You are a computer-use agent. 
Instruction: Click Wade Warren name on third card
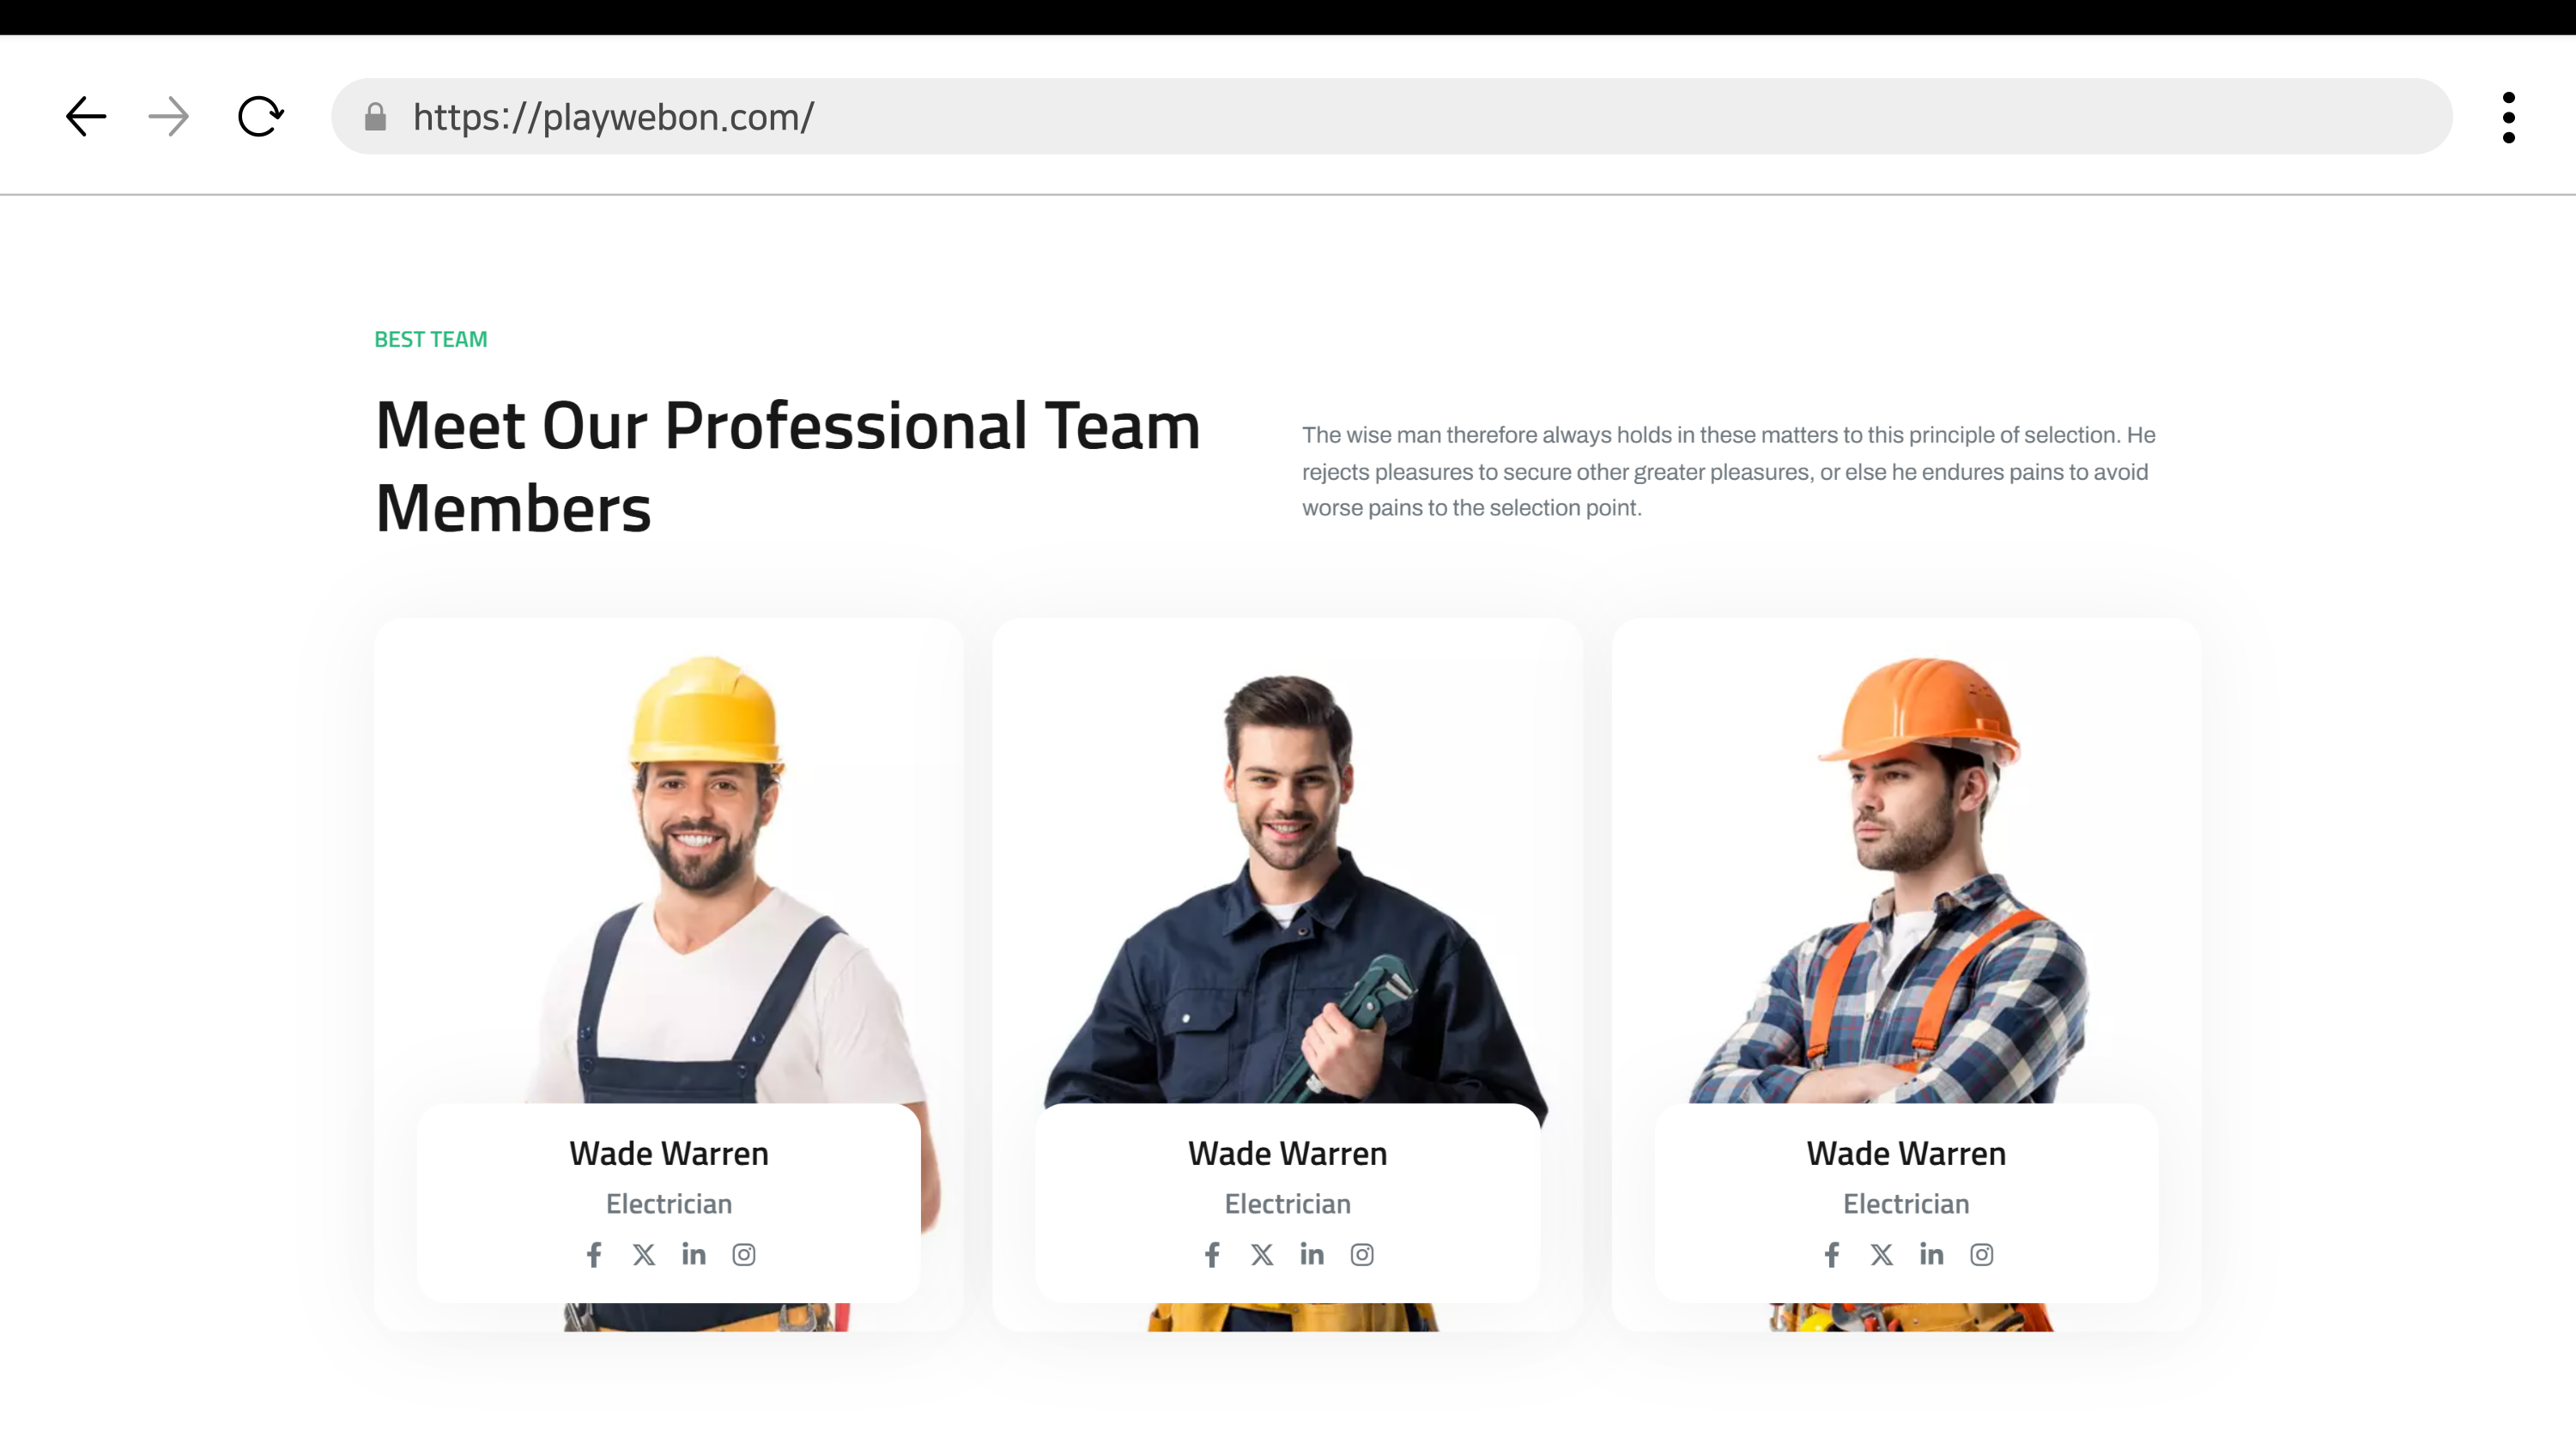1906,1153
